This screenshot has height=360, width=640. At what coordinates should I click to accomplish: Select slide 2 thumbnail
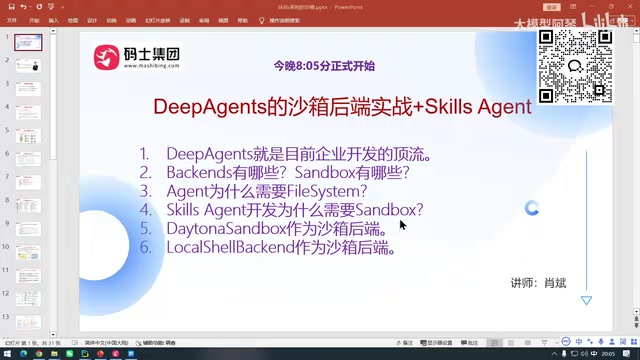[28, 65]
